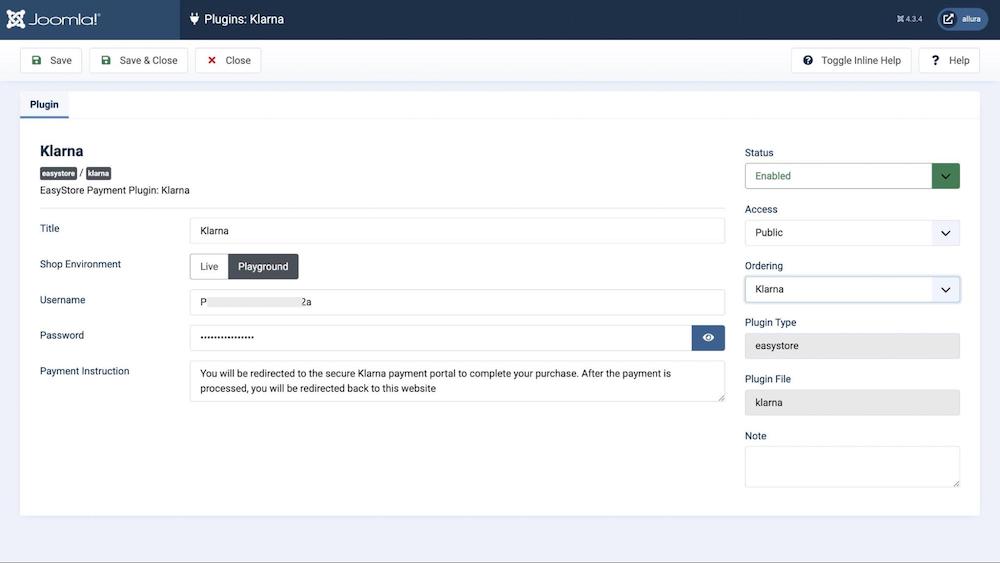Viewport: 1000px width, 563px height.
Task: Click the Save button
Action: [x=51, y=60]
